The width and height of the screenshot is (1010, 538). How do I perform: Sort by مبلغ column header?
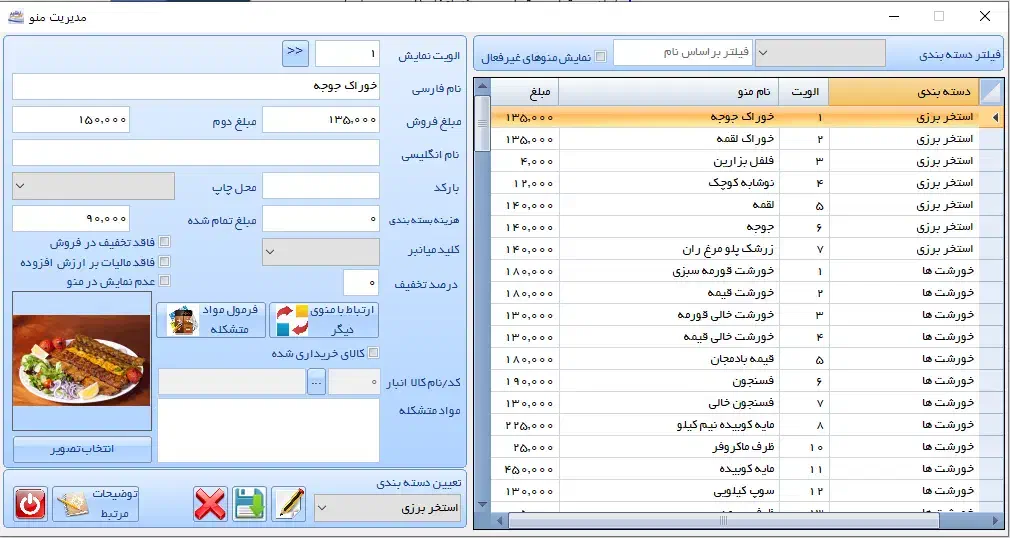(524, 92)
